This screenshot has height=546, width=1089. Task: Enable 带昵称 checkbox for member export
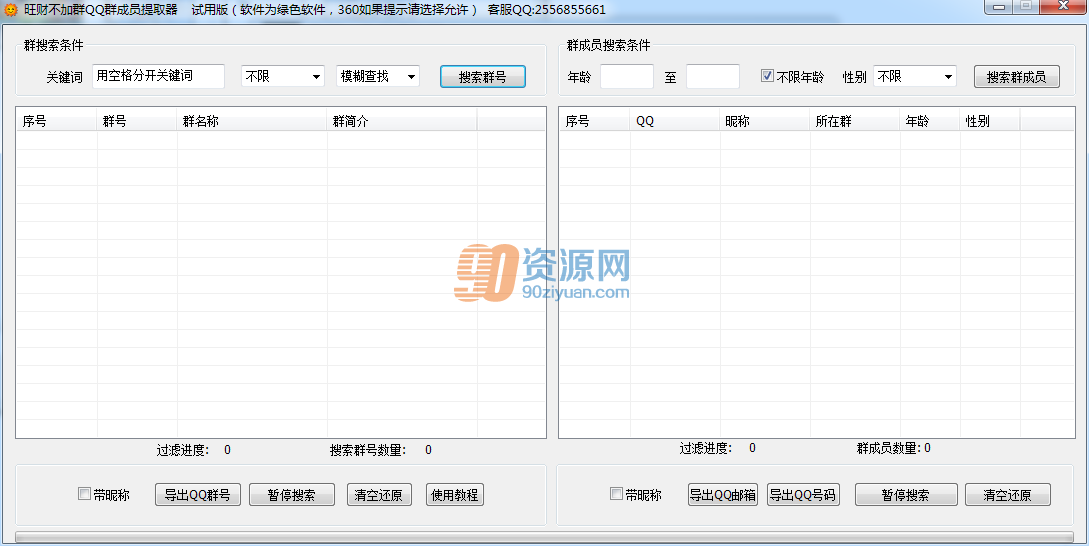[616, 494]
